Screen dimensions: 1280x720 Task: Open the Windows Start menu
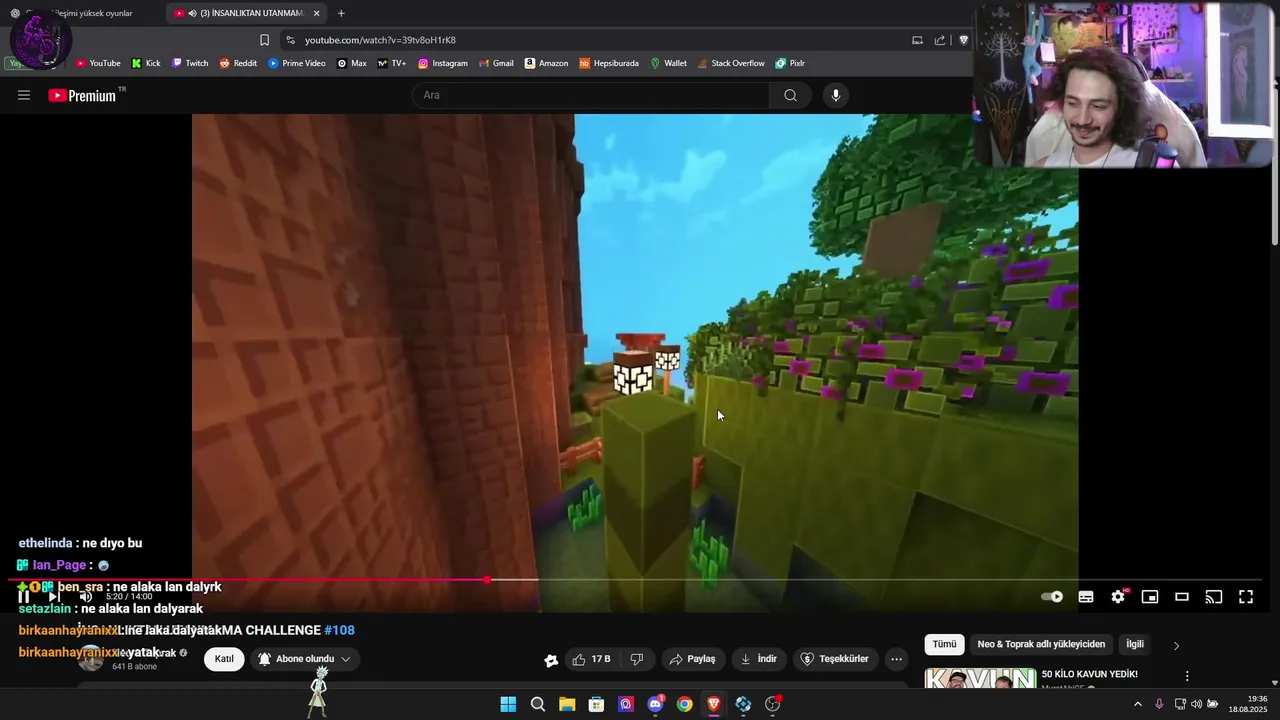click(x=508, y=704)
